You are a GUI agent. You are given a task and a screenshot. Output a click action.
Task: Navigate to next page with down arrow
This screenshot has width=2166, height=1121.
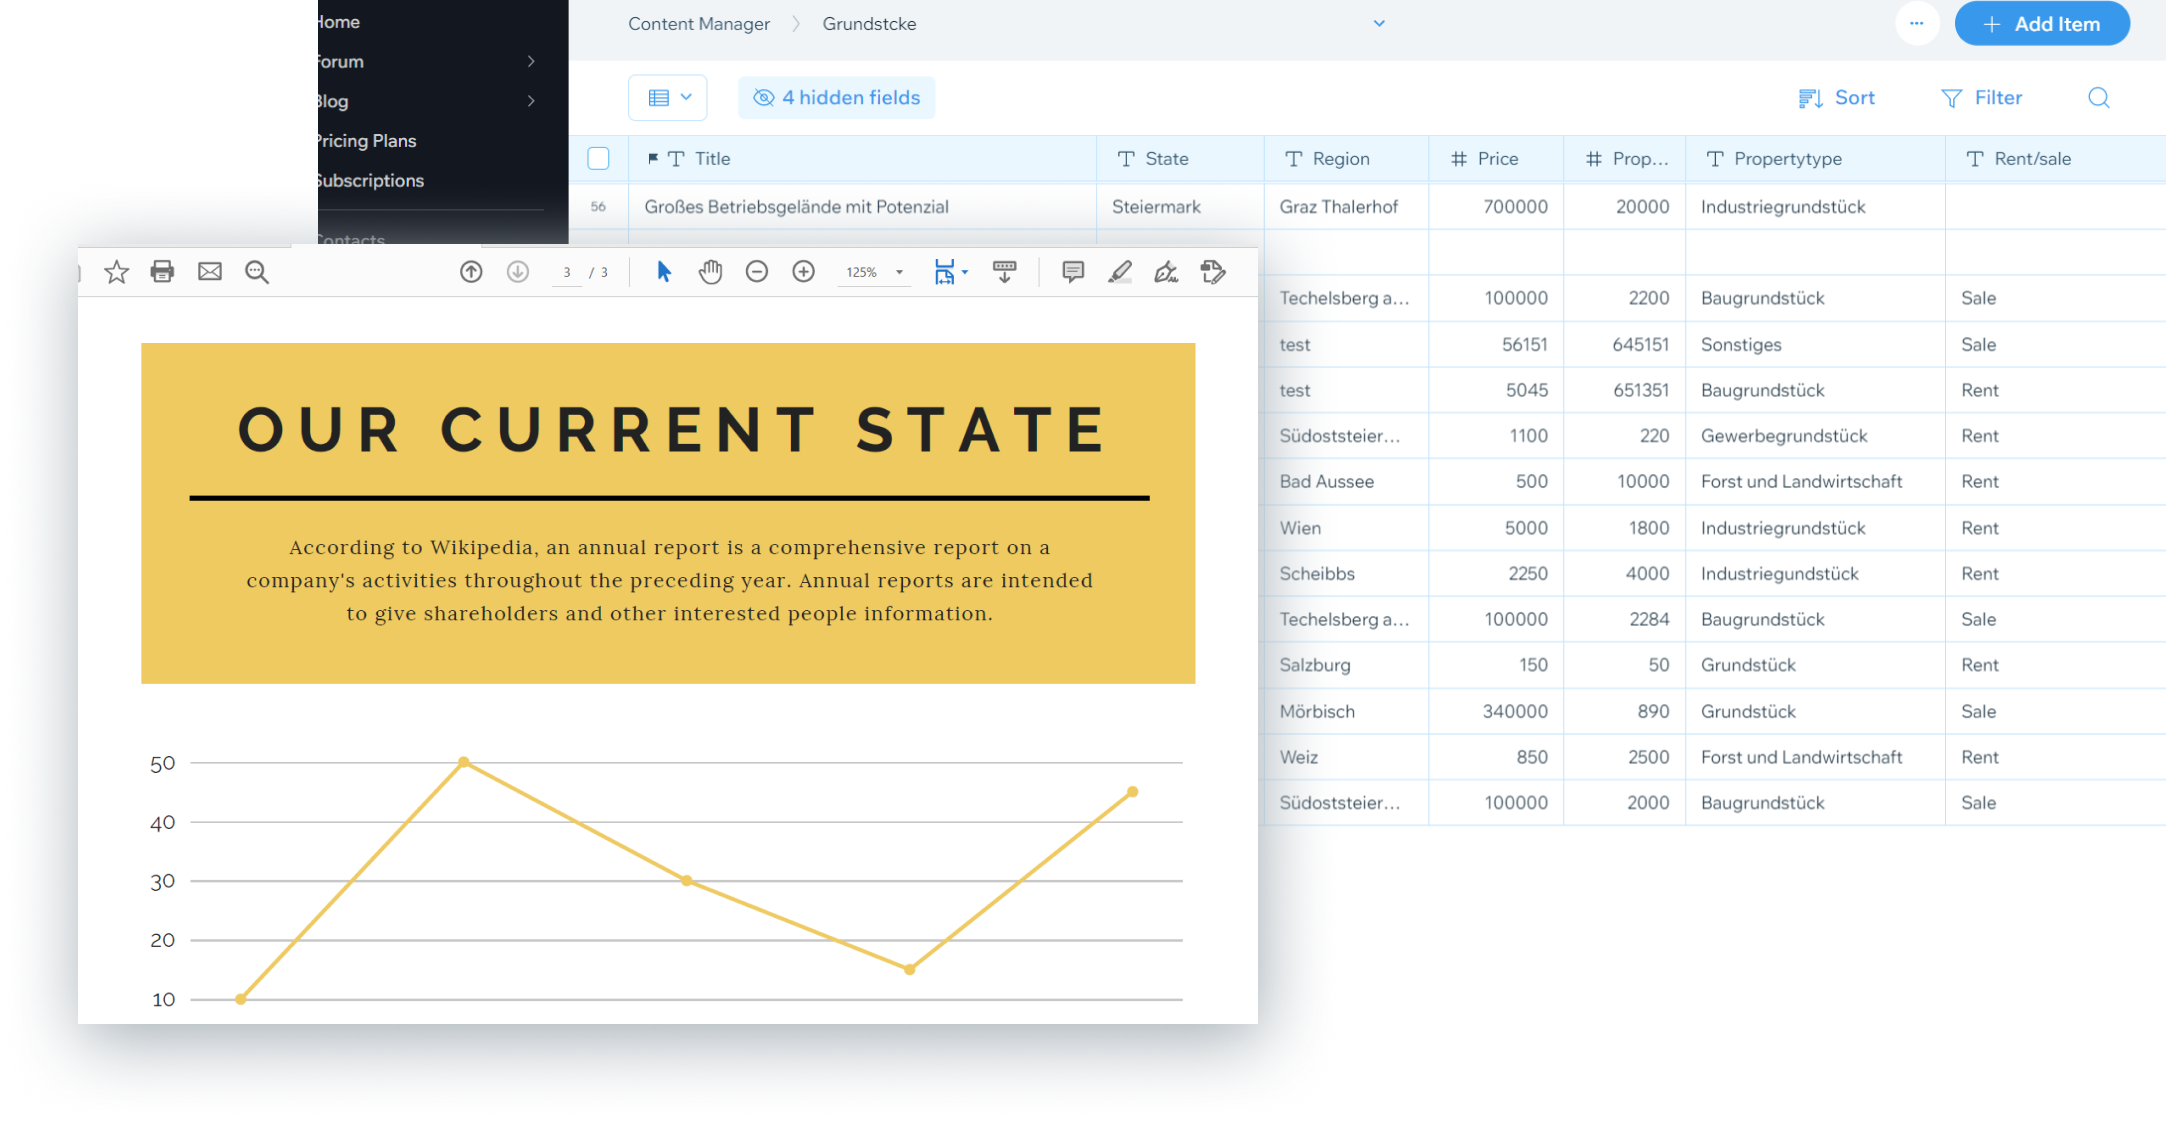pyautogui.click(x=517, y=271)
